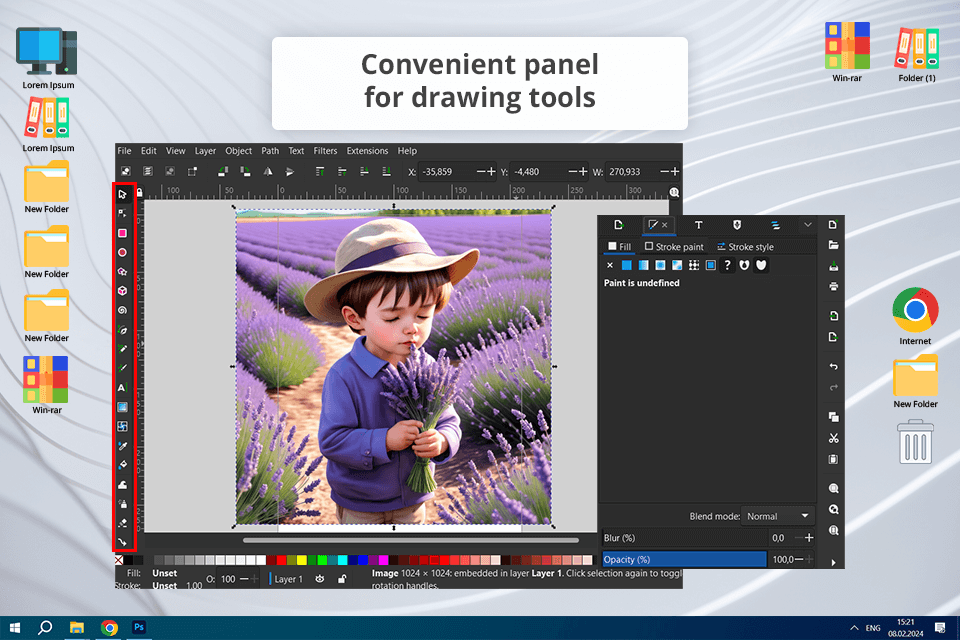Select the Tweak tool

(122, 484)
